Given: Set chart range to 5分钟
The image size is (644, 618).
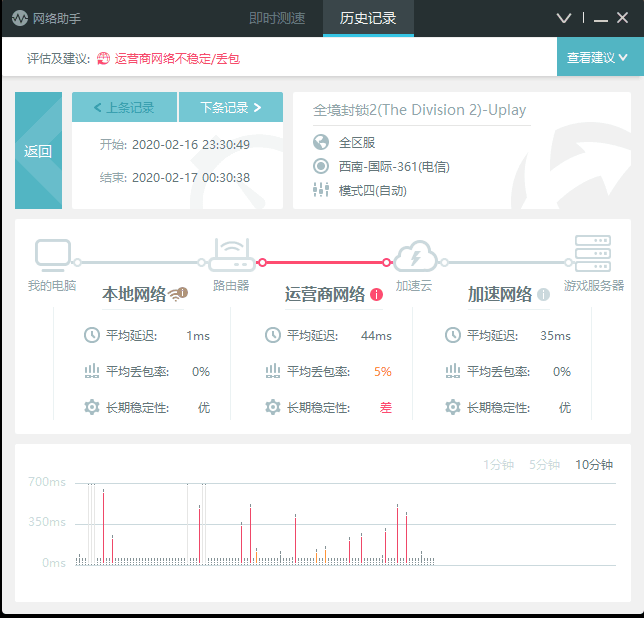Looking at the screenshot, I should pyautogui.click(x=544, y=464).
